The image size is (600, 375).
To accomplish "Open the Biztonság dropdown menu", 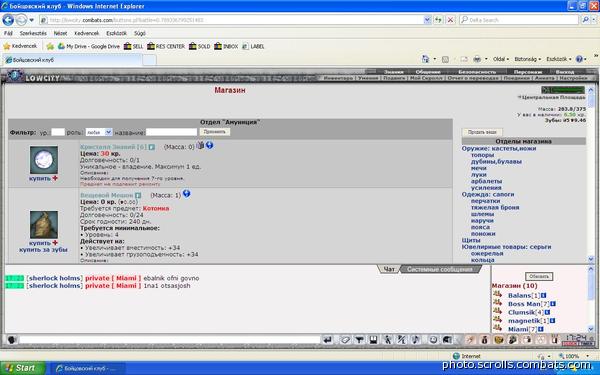I will click(527, 59).
